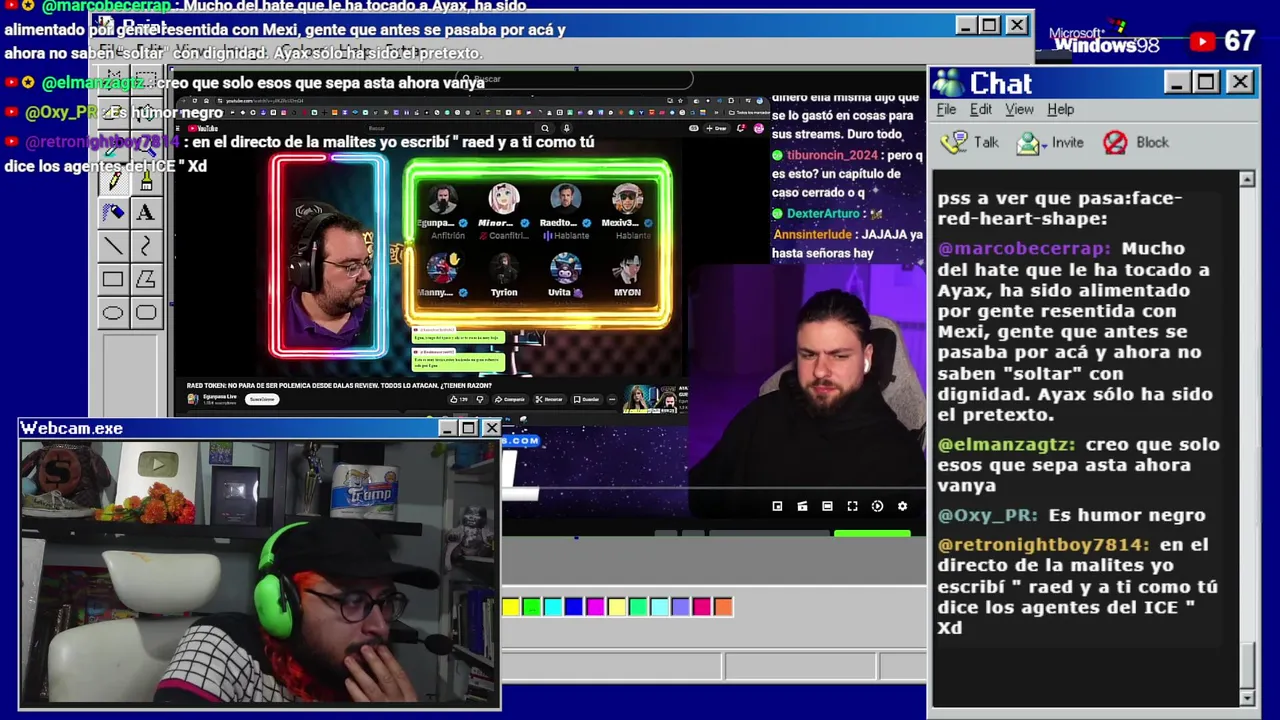Click the Mexiv3 speaker avatar
Screen dimensions: 1280x720
click(x=627, y=198)
